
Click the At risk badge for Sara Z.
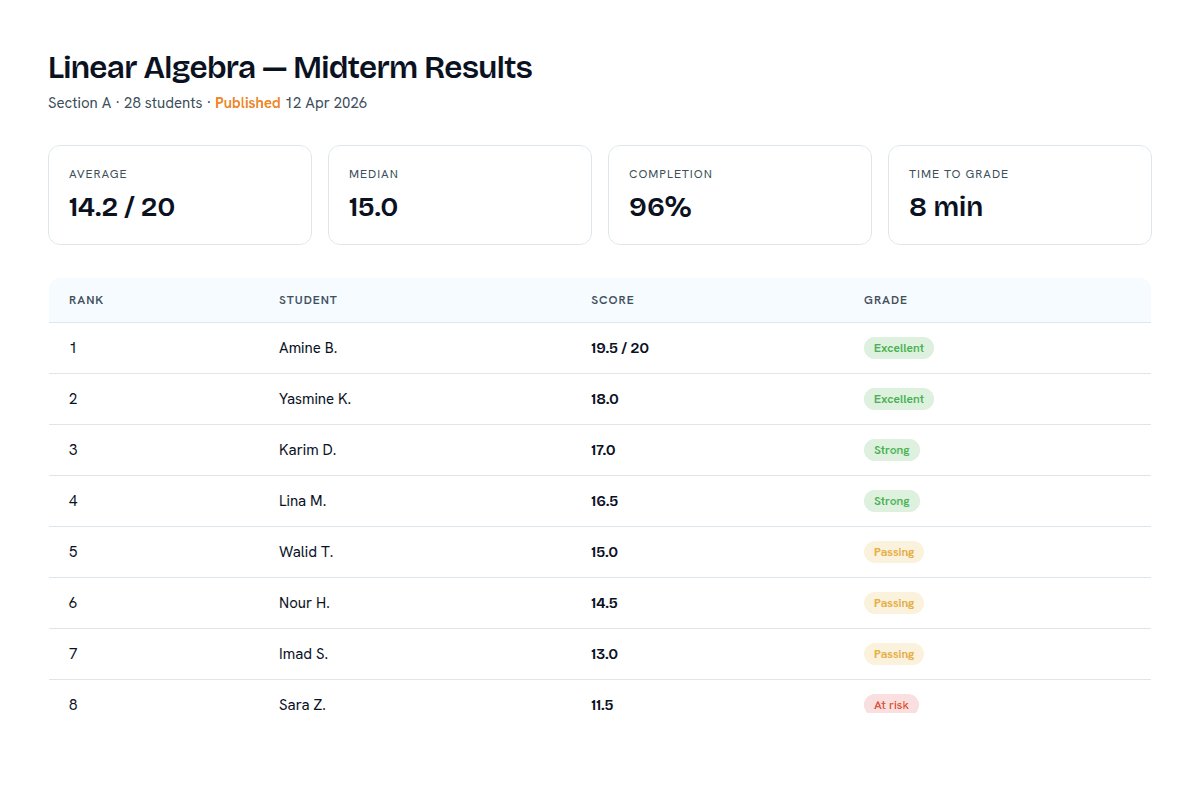[891, 704]
